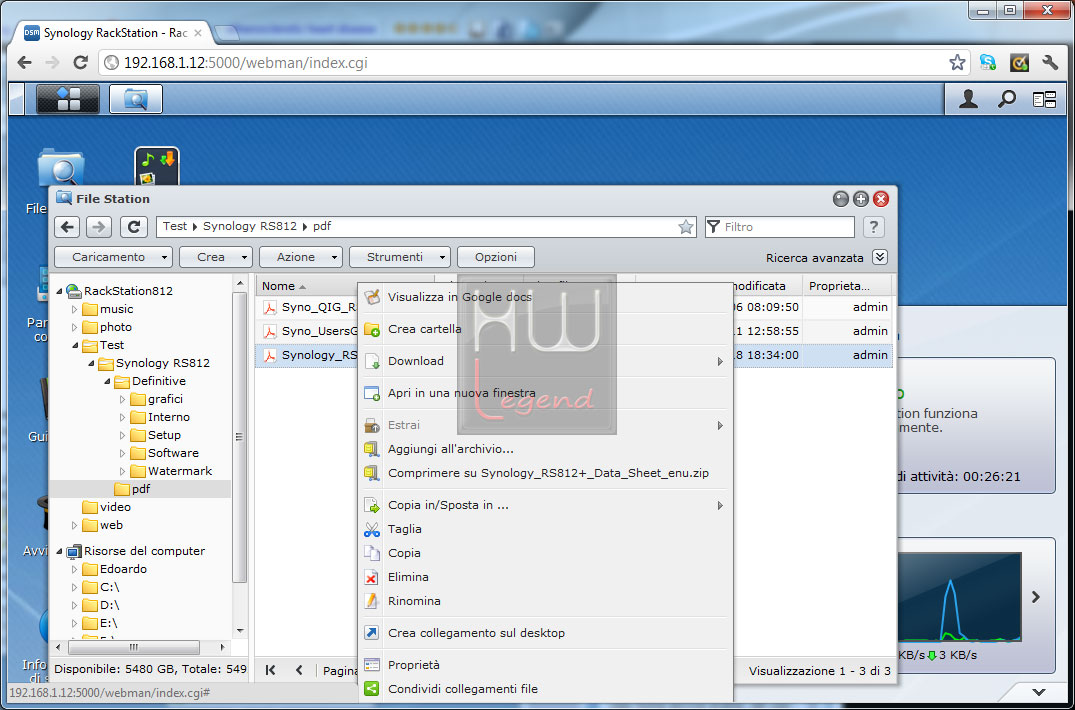Choose 'Apri in una nuova finestra'

point(545,393)
